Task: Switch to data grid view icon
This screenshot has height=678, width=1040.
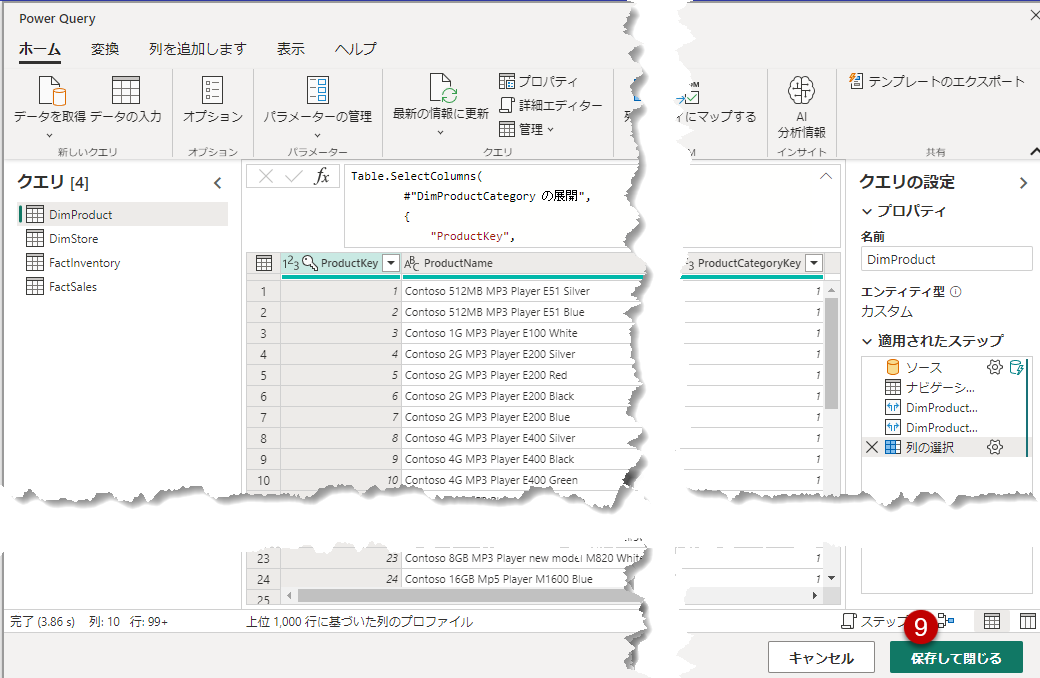Action: (992, 621)
